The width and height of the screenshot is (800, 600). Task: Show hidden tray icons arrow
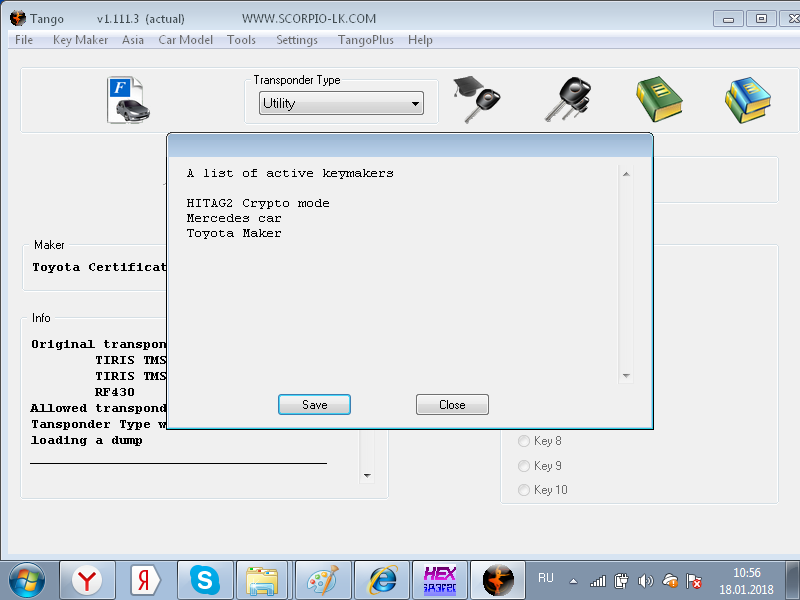[573, 581]
